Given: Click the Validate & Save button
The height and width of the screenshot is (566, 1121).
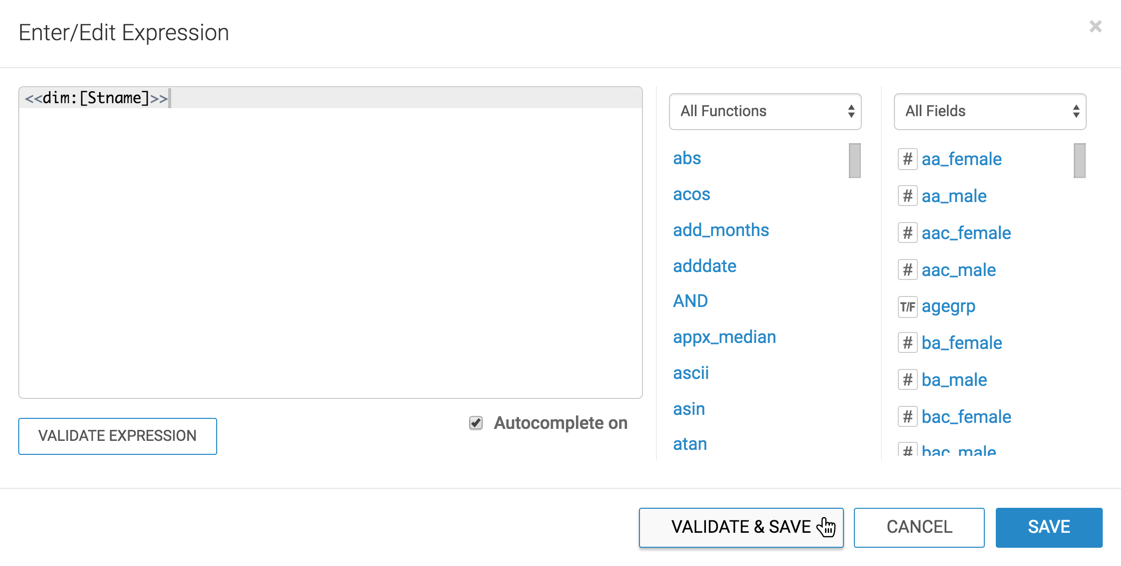Looking at the screenshot, I should click(x=741, y=527).
